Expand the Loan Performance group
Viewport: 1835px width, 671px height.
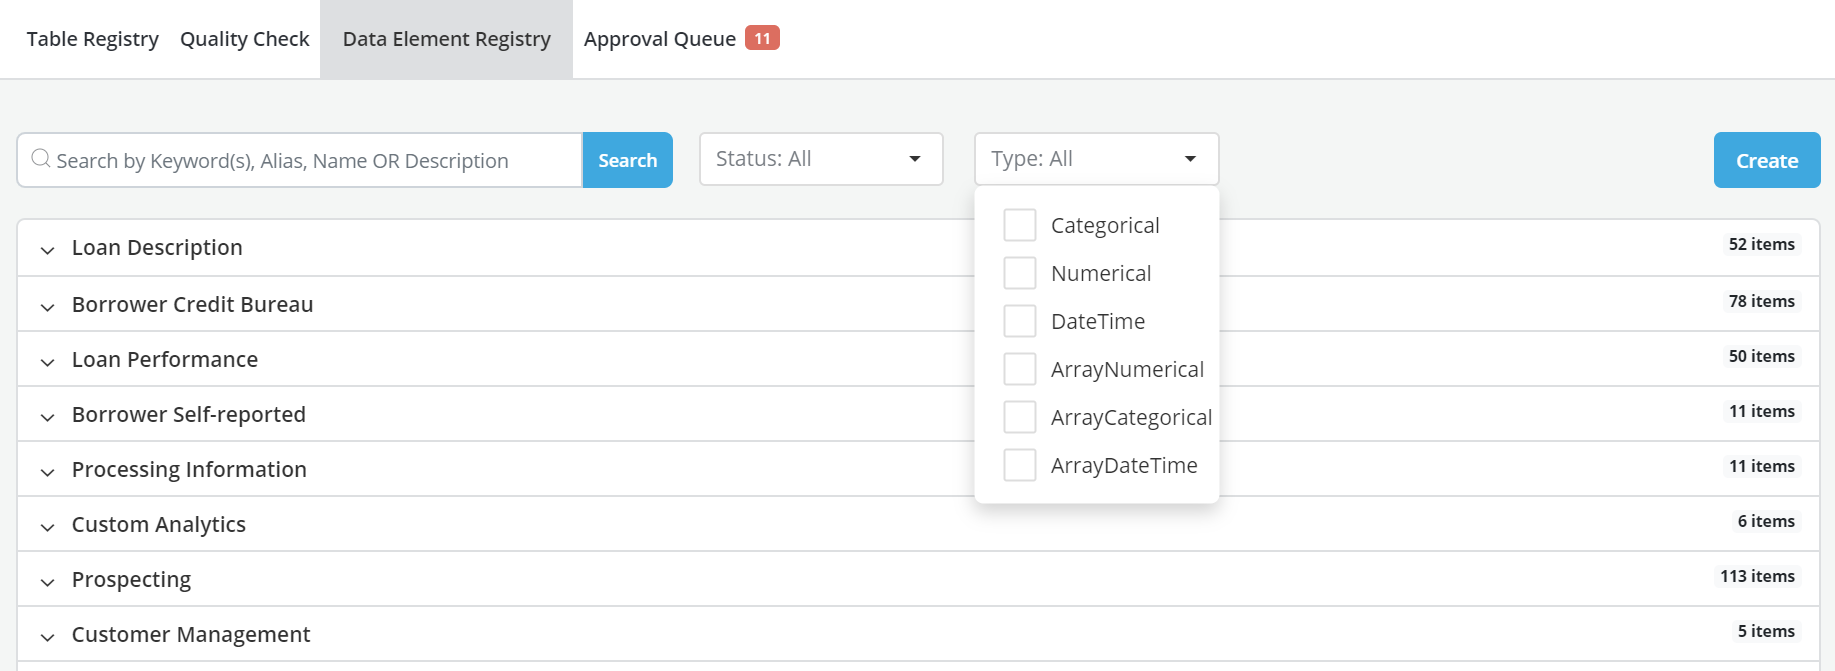(47, 361)
